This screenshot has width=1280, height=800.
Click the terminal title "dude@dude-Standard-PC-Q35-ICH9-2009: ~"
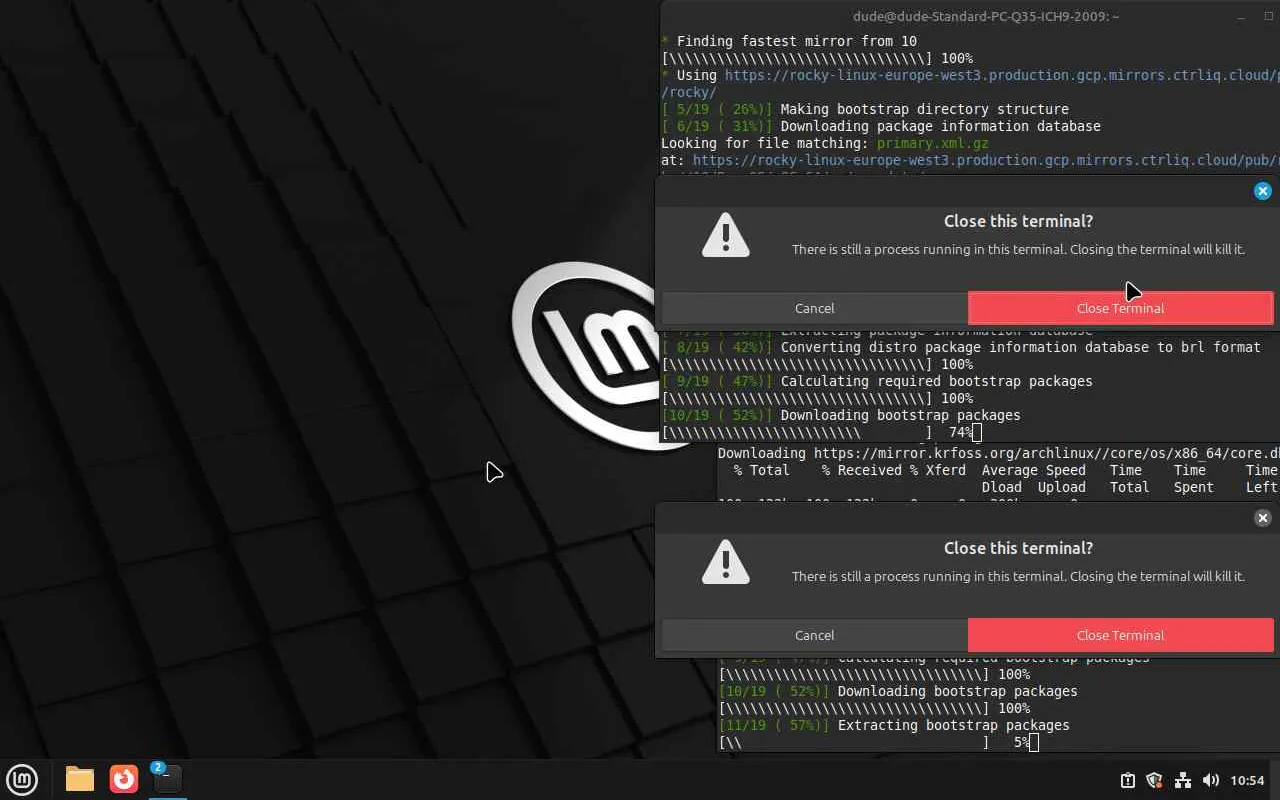(x=985, y=16)
